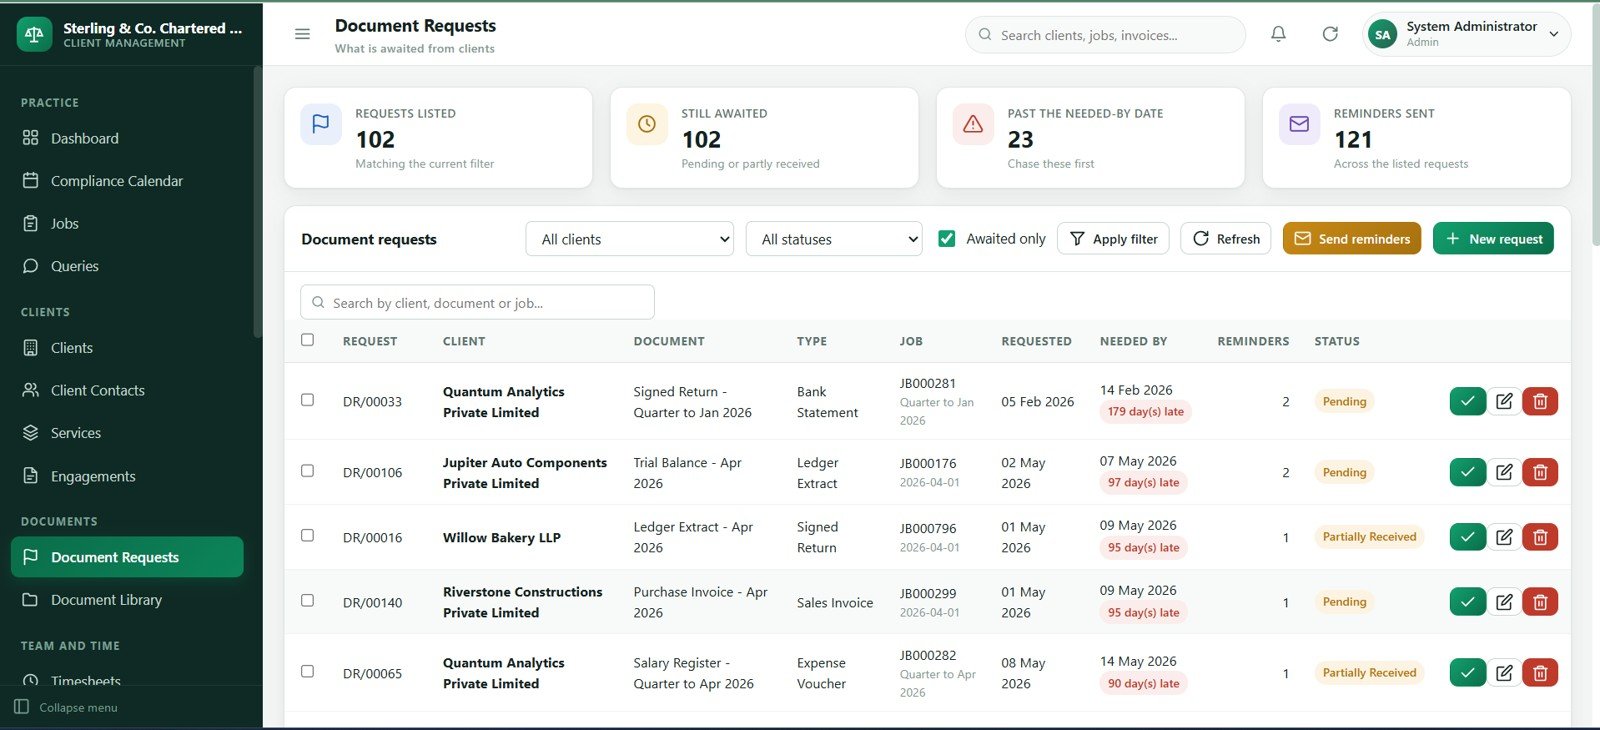Click client Willow Bakery LLP

[x=502, y=538]
